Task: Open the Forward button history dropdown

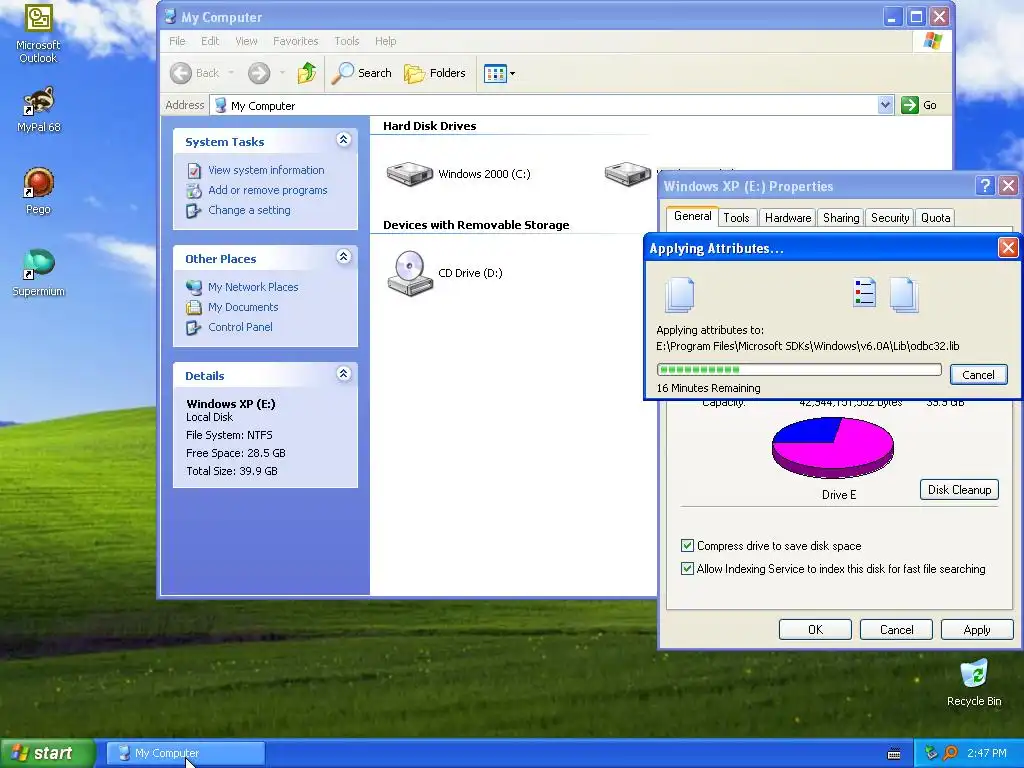Action: point(282,73)
